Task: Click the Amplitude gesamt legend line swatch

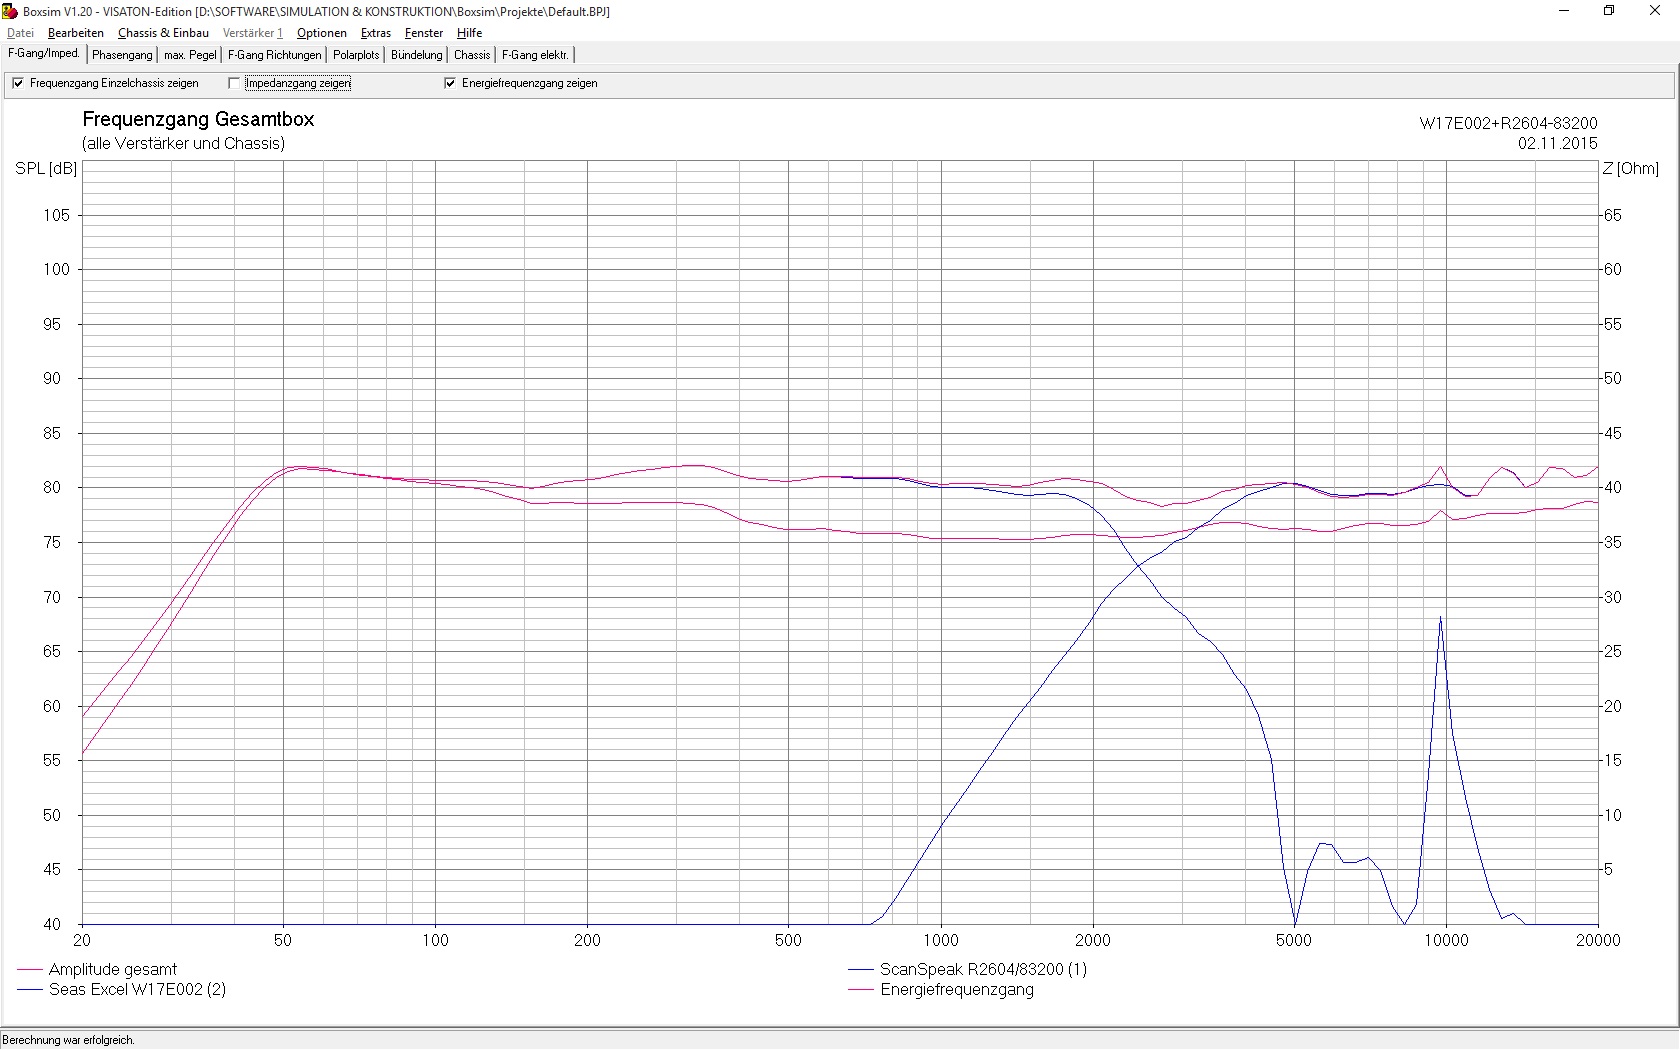Action: click(x=30, y=970)
